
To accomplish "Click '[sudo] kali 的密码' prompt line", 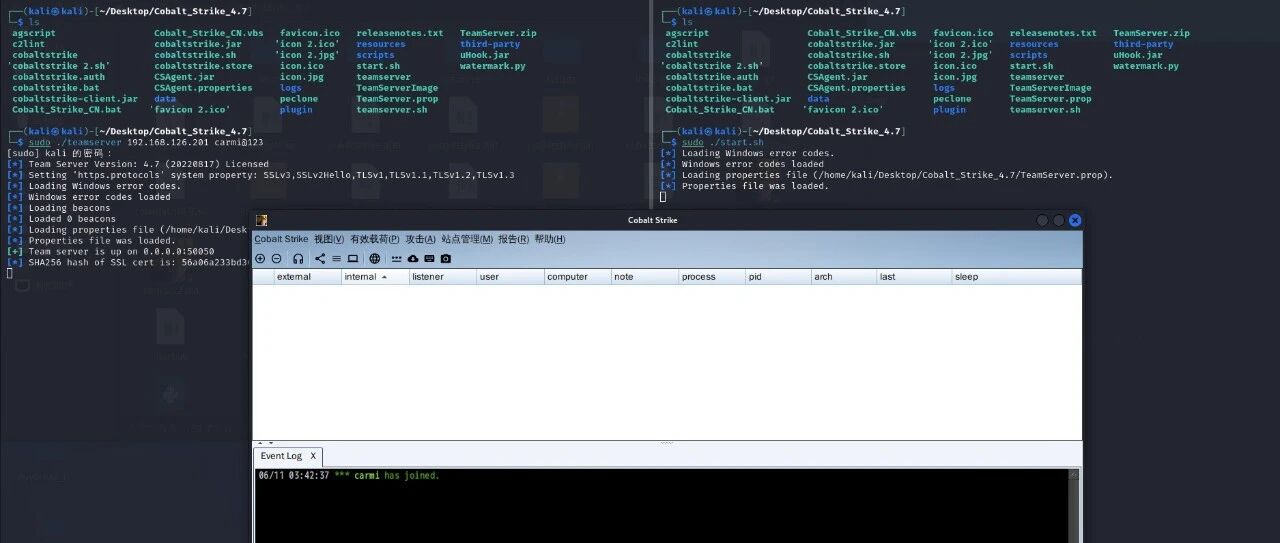I will (60, 153).
